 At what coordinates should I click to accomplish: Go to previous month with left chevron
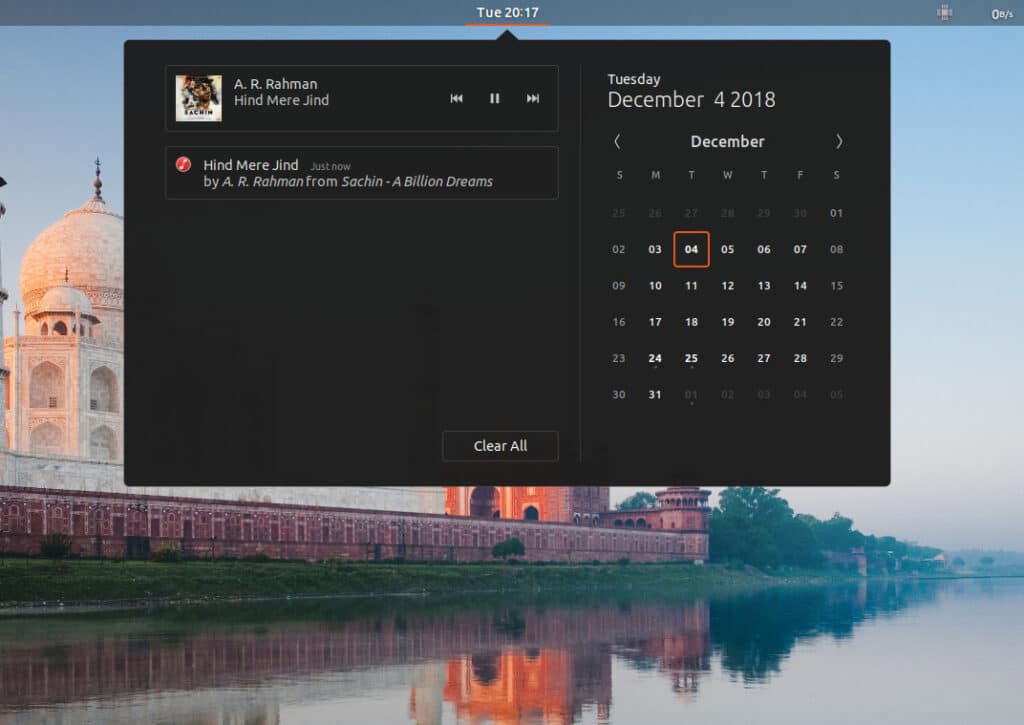tap(617, 141)
